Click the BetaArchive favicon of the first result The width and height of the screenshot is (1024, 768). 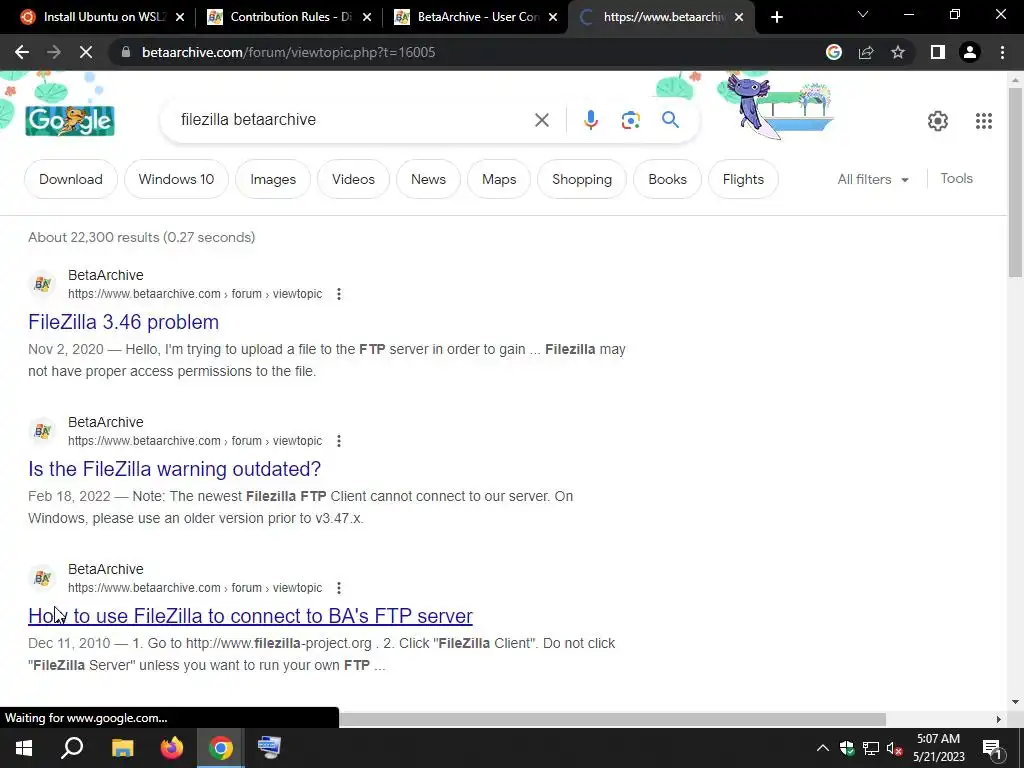[42, 284]
